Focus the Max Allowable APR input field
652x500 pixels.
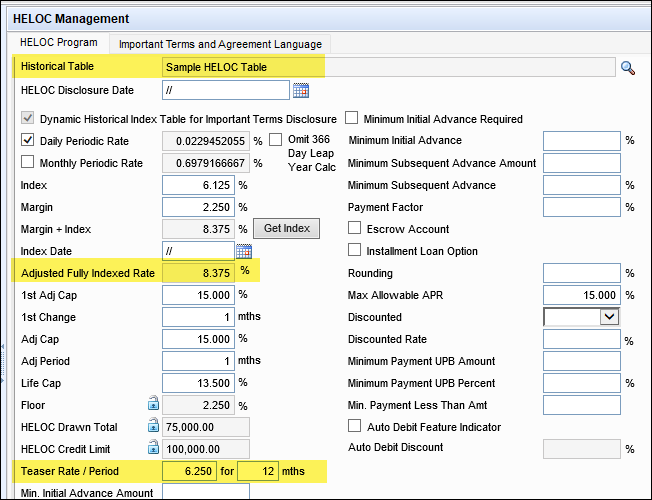pyautogui.click(x=581, y=295)
